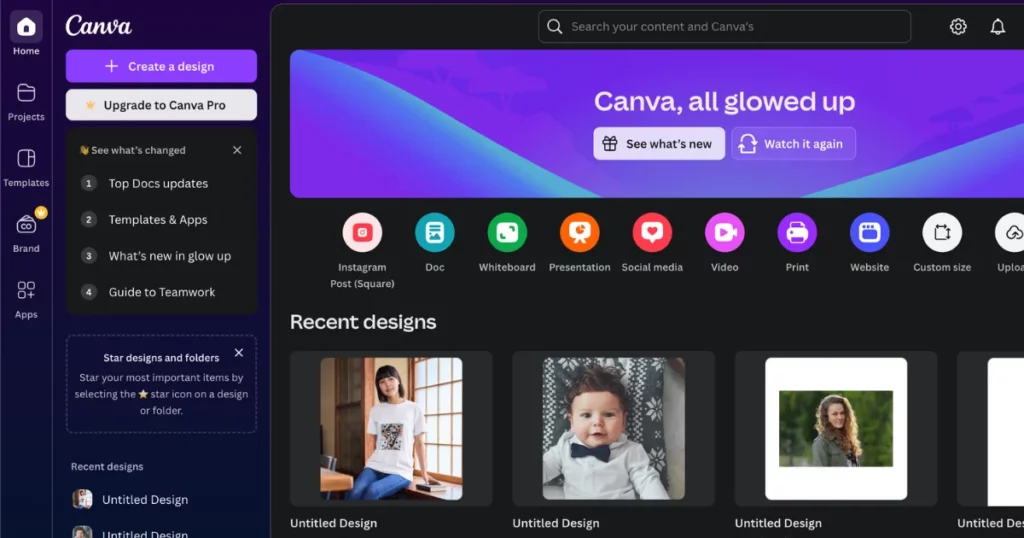Screen dimensions: 1024x538
Task: Open Apps in the sidebar
Action: pyautogui.click(x=26, y=299)
